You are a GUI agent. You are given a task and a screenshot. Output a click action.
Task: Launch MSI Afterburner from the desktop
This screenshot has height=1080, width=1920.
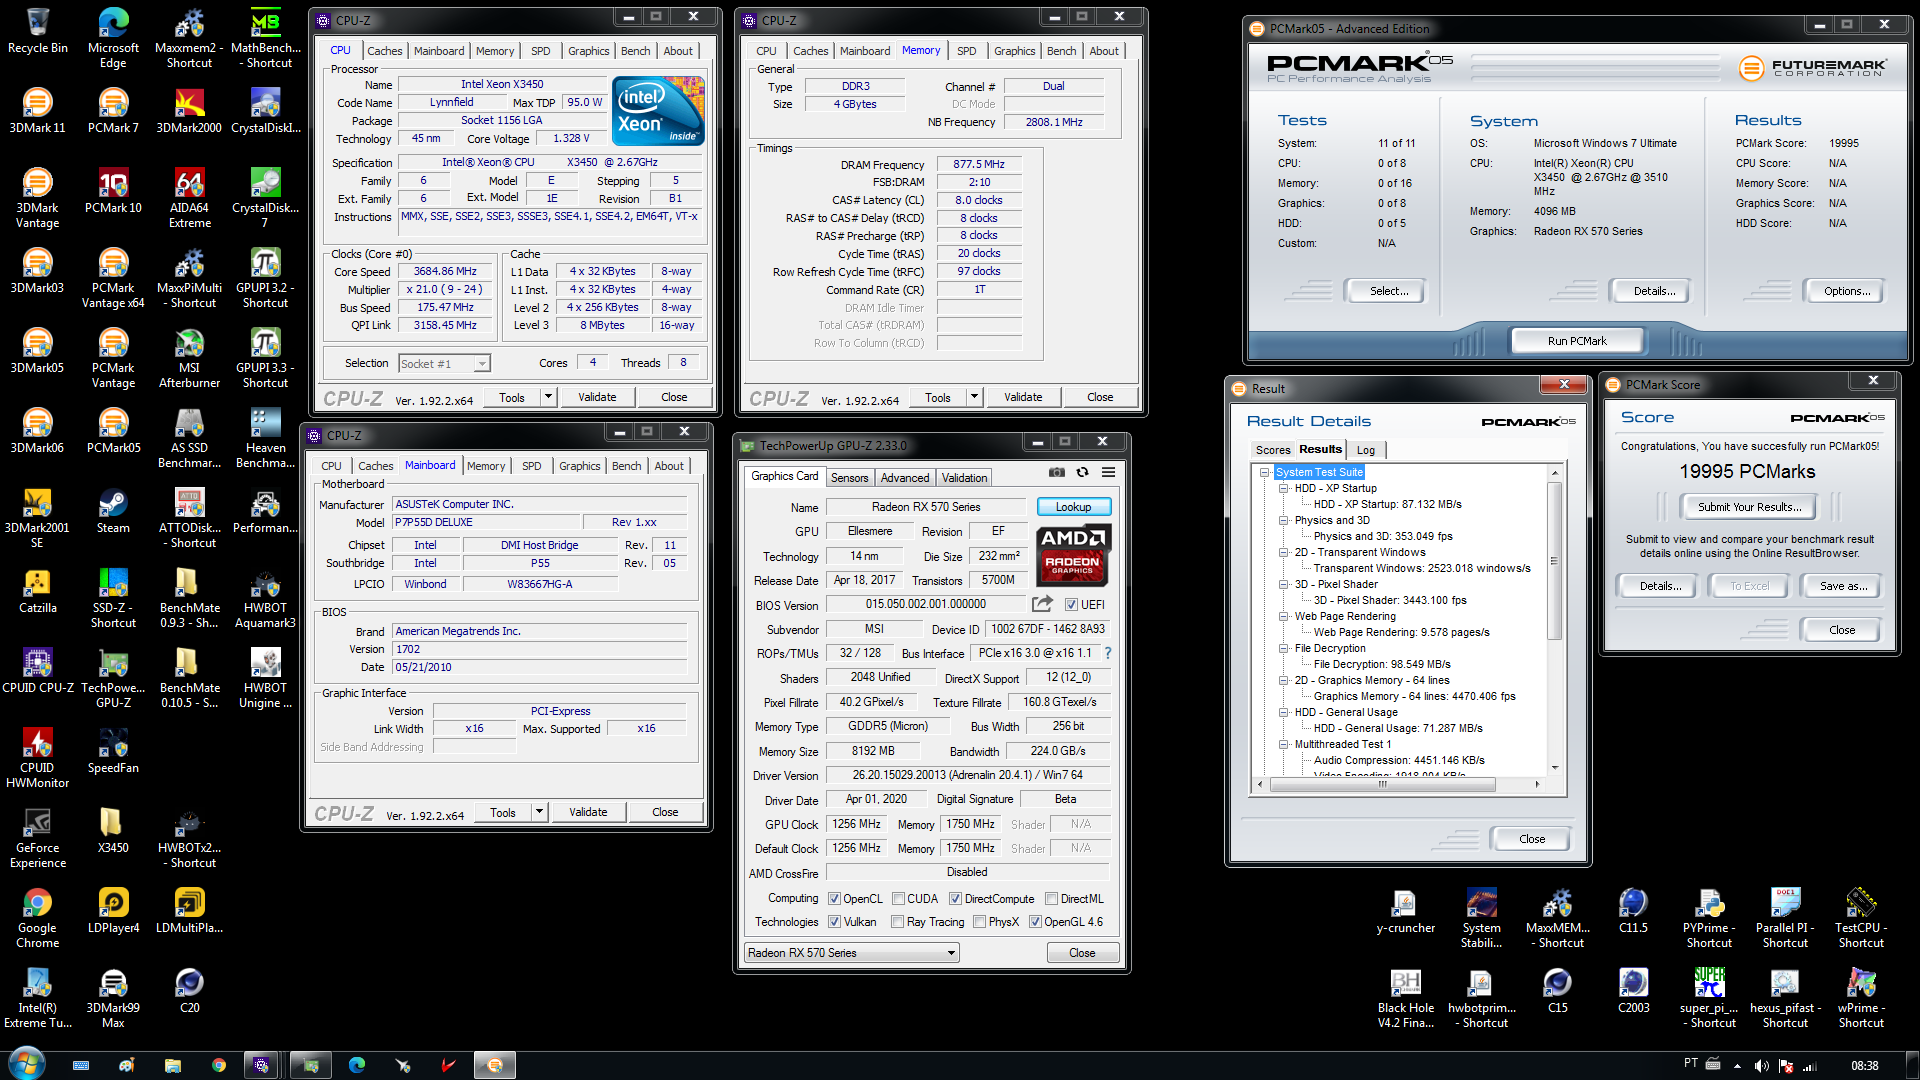coord(189,359)
